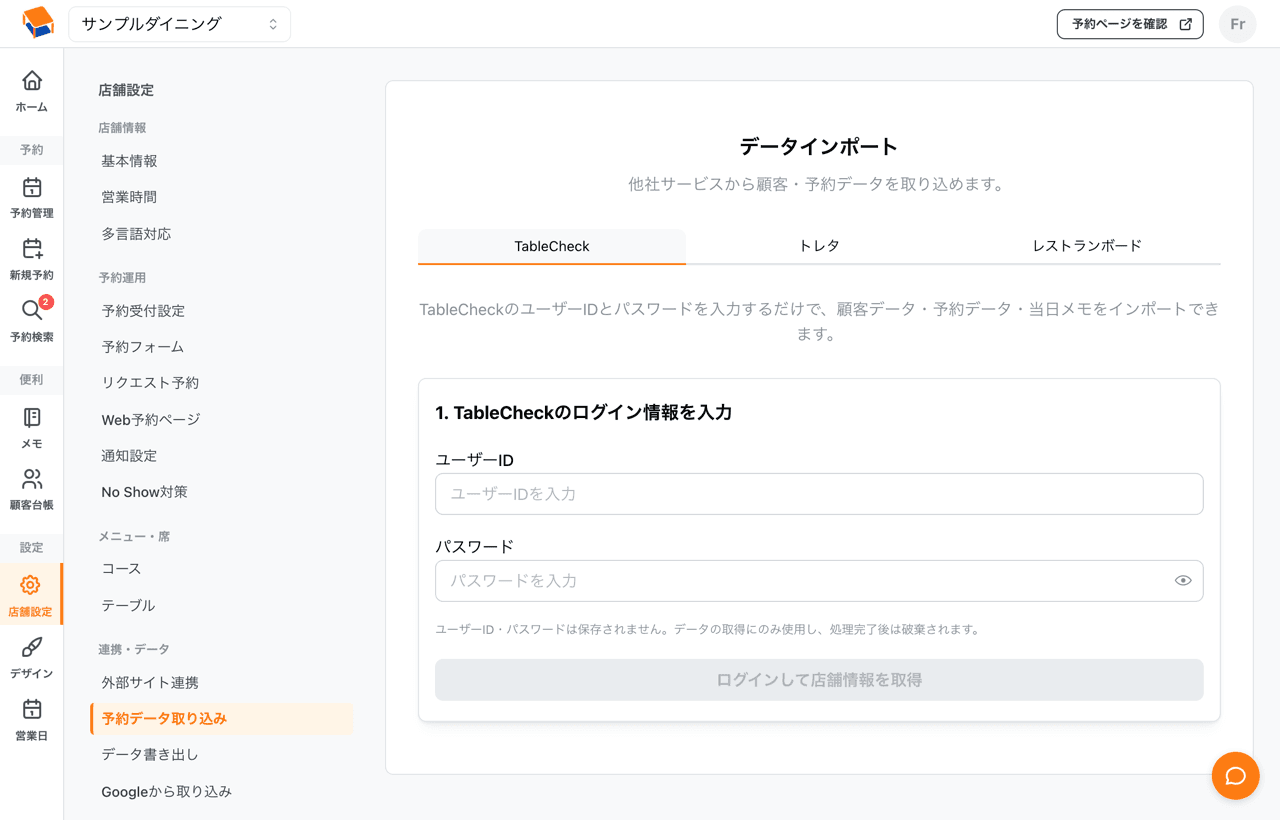Click 予約ページを確認 button

(1130, 24)
